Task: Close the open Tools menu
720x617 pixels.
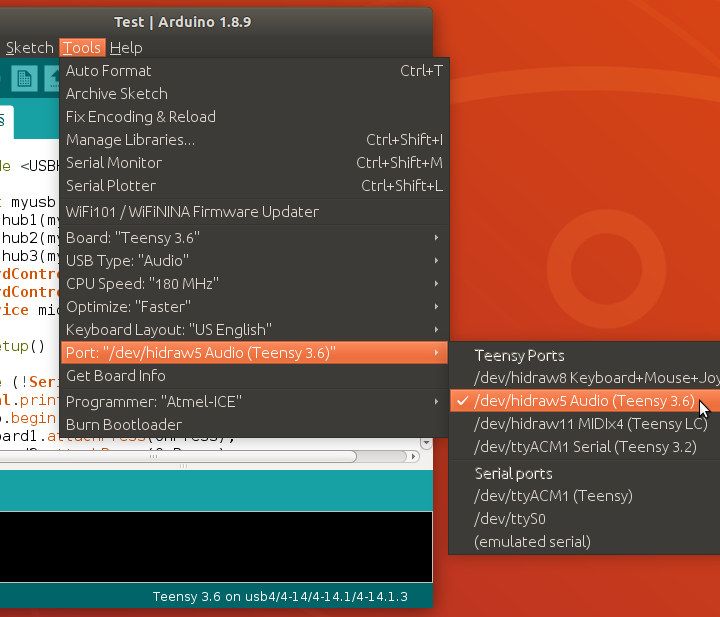Action: (x=82, y=48)
